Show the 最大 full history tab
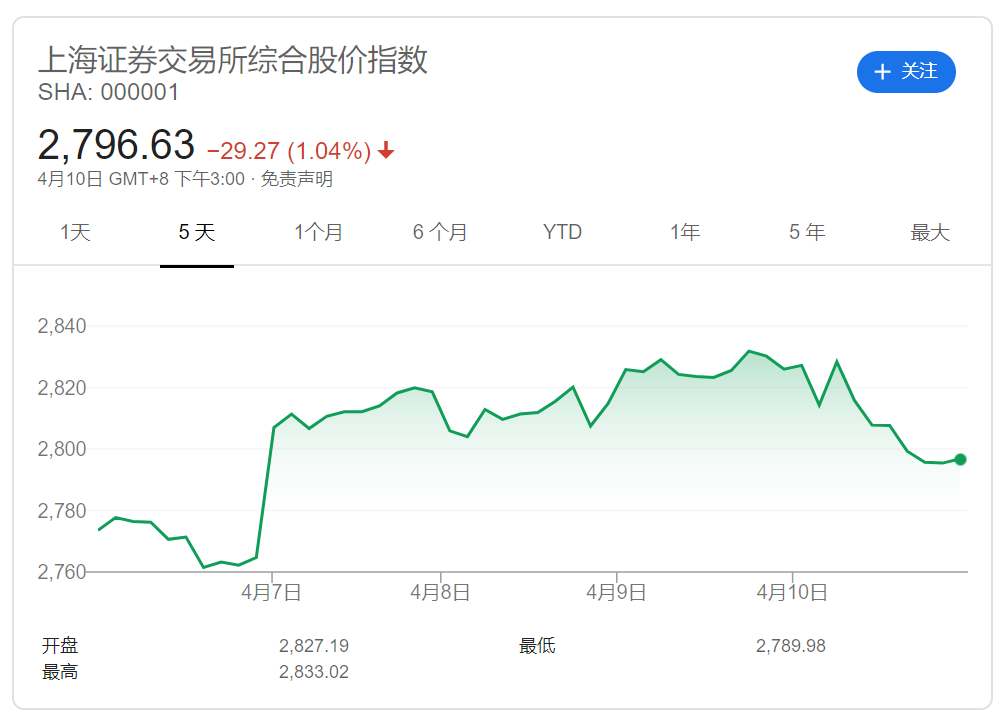 (929, 233)
